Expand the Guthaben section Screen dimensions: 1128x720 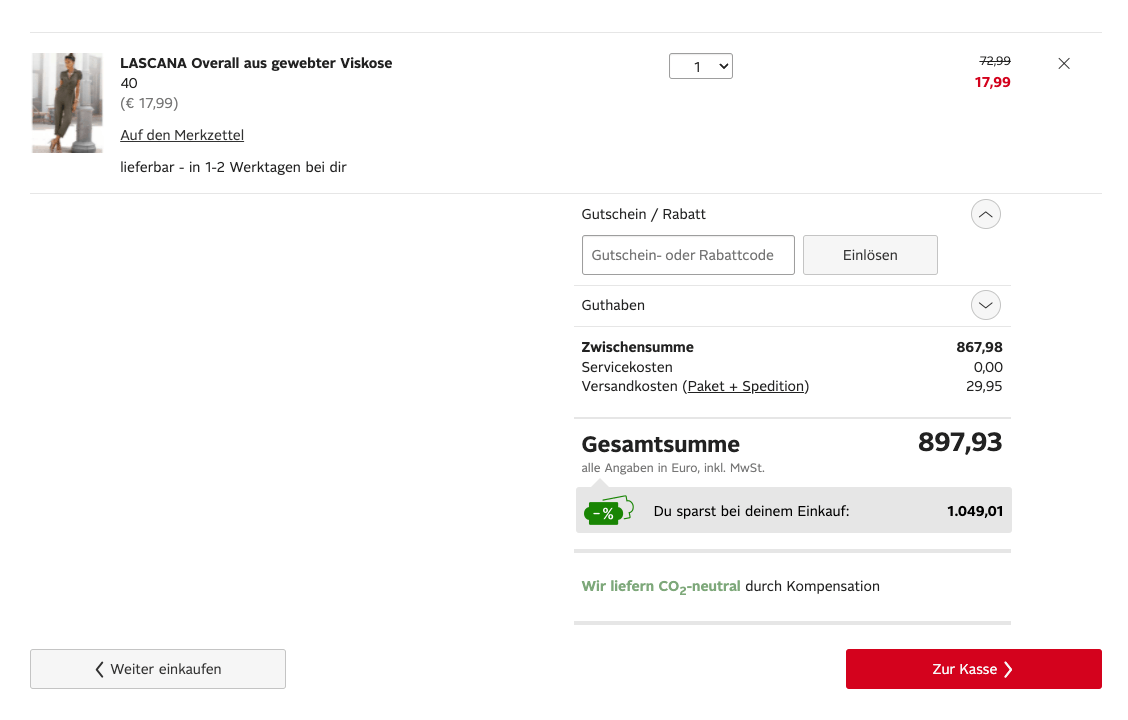(986, 305)
